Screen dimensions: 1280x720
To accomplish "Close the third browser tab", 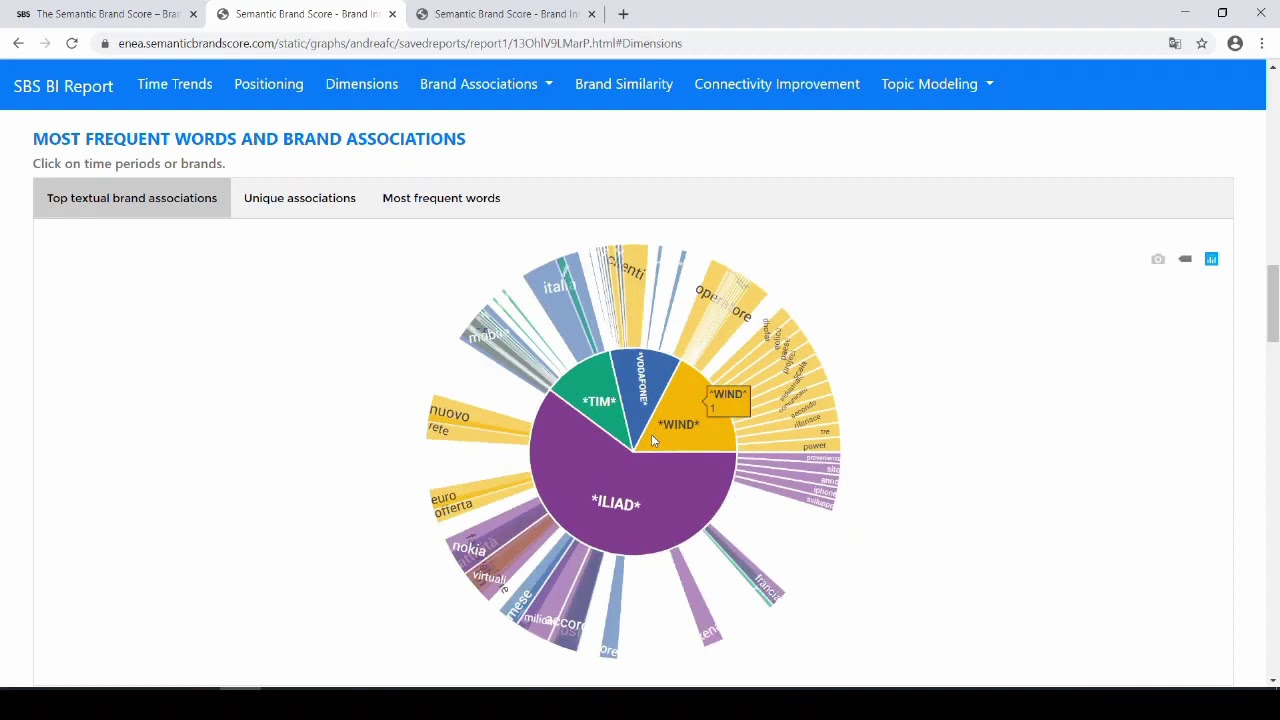I will tap(592, 14).
